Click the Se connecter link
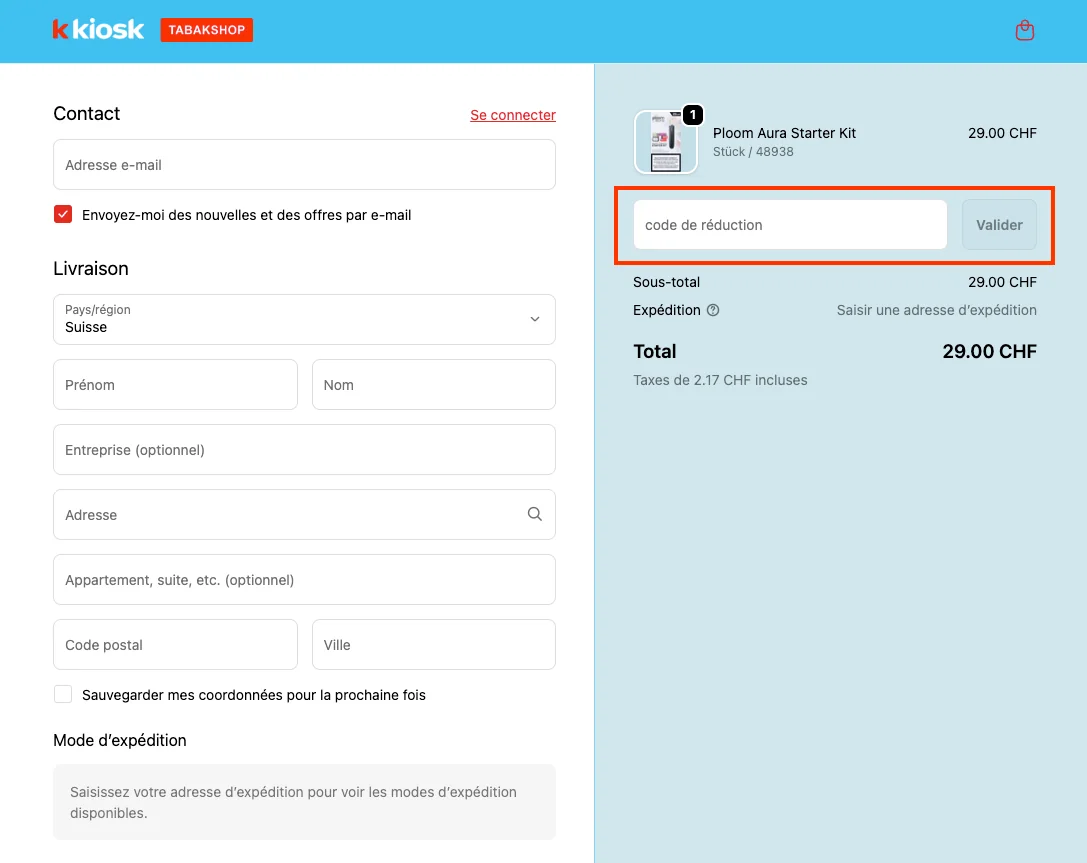The height and width of the screenshot is (863, 1087). coord(513,115)
